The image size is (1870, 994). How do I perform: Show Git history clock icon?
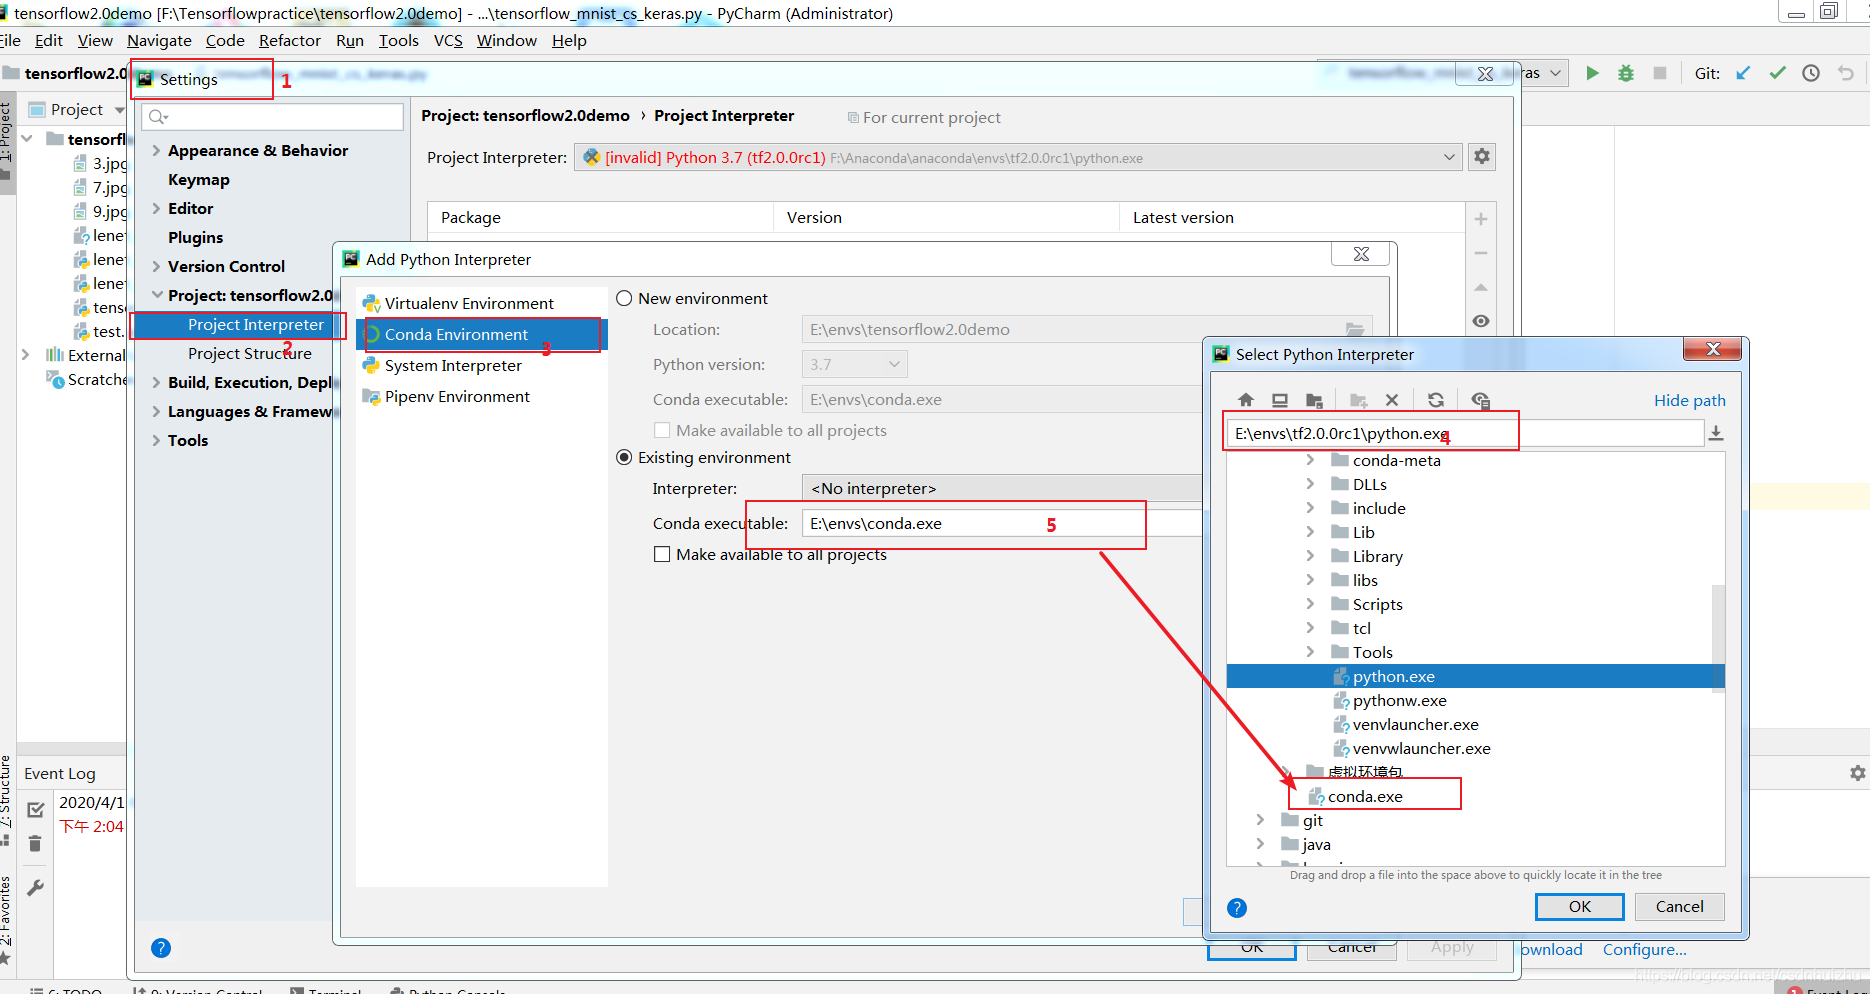click(x=1811, y=73)
